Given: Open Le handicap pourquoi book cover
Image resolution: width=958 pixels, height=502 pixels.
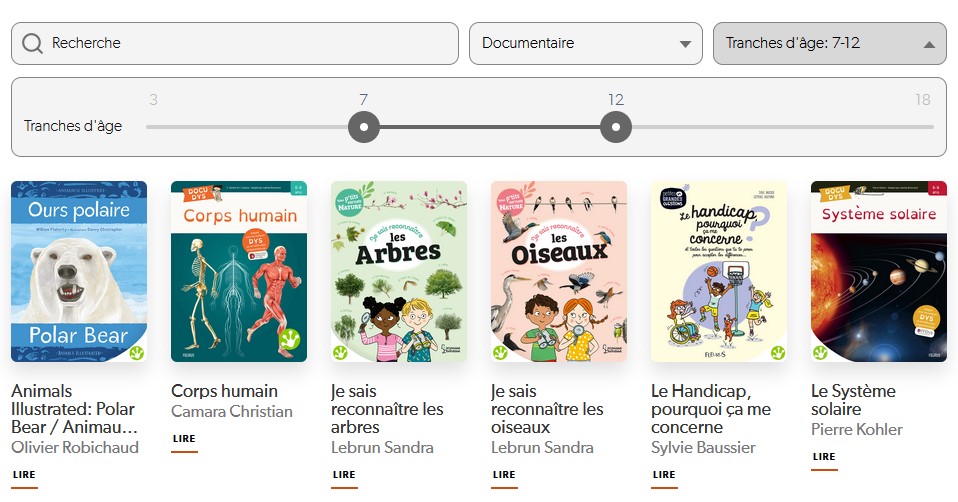Looking at the screenshot, I should 719,271.
